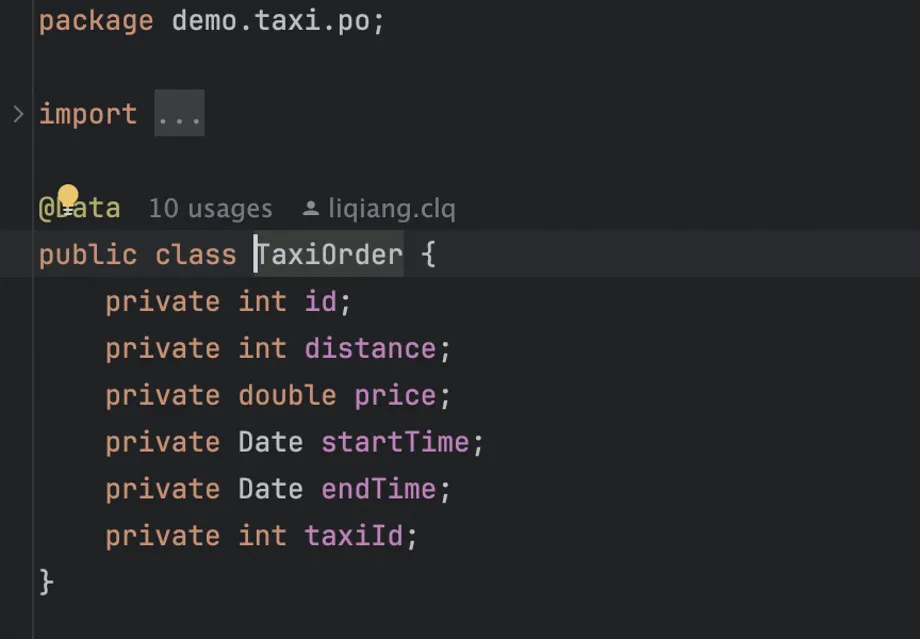Click the liqiang.clq author hint
The height and width of the screenshot is (640, 920).
[x=391, y=209]
